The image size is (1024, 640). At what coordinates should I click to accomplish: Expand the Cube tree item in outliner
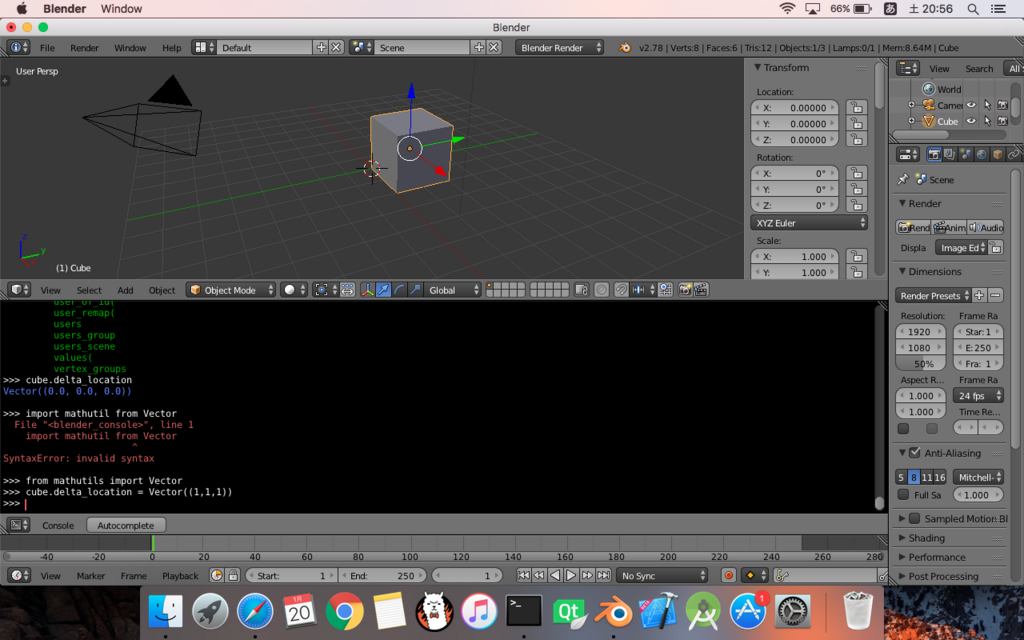[912, 121]
